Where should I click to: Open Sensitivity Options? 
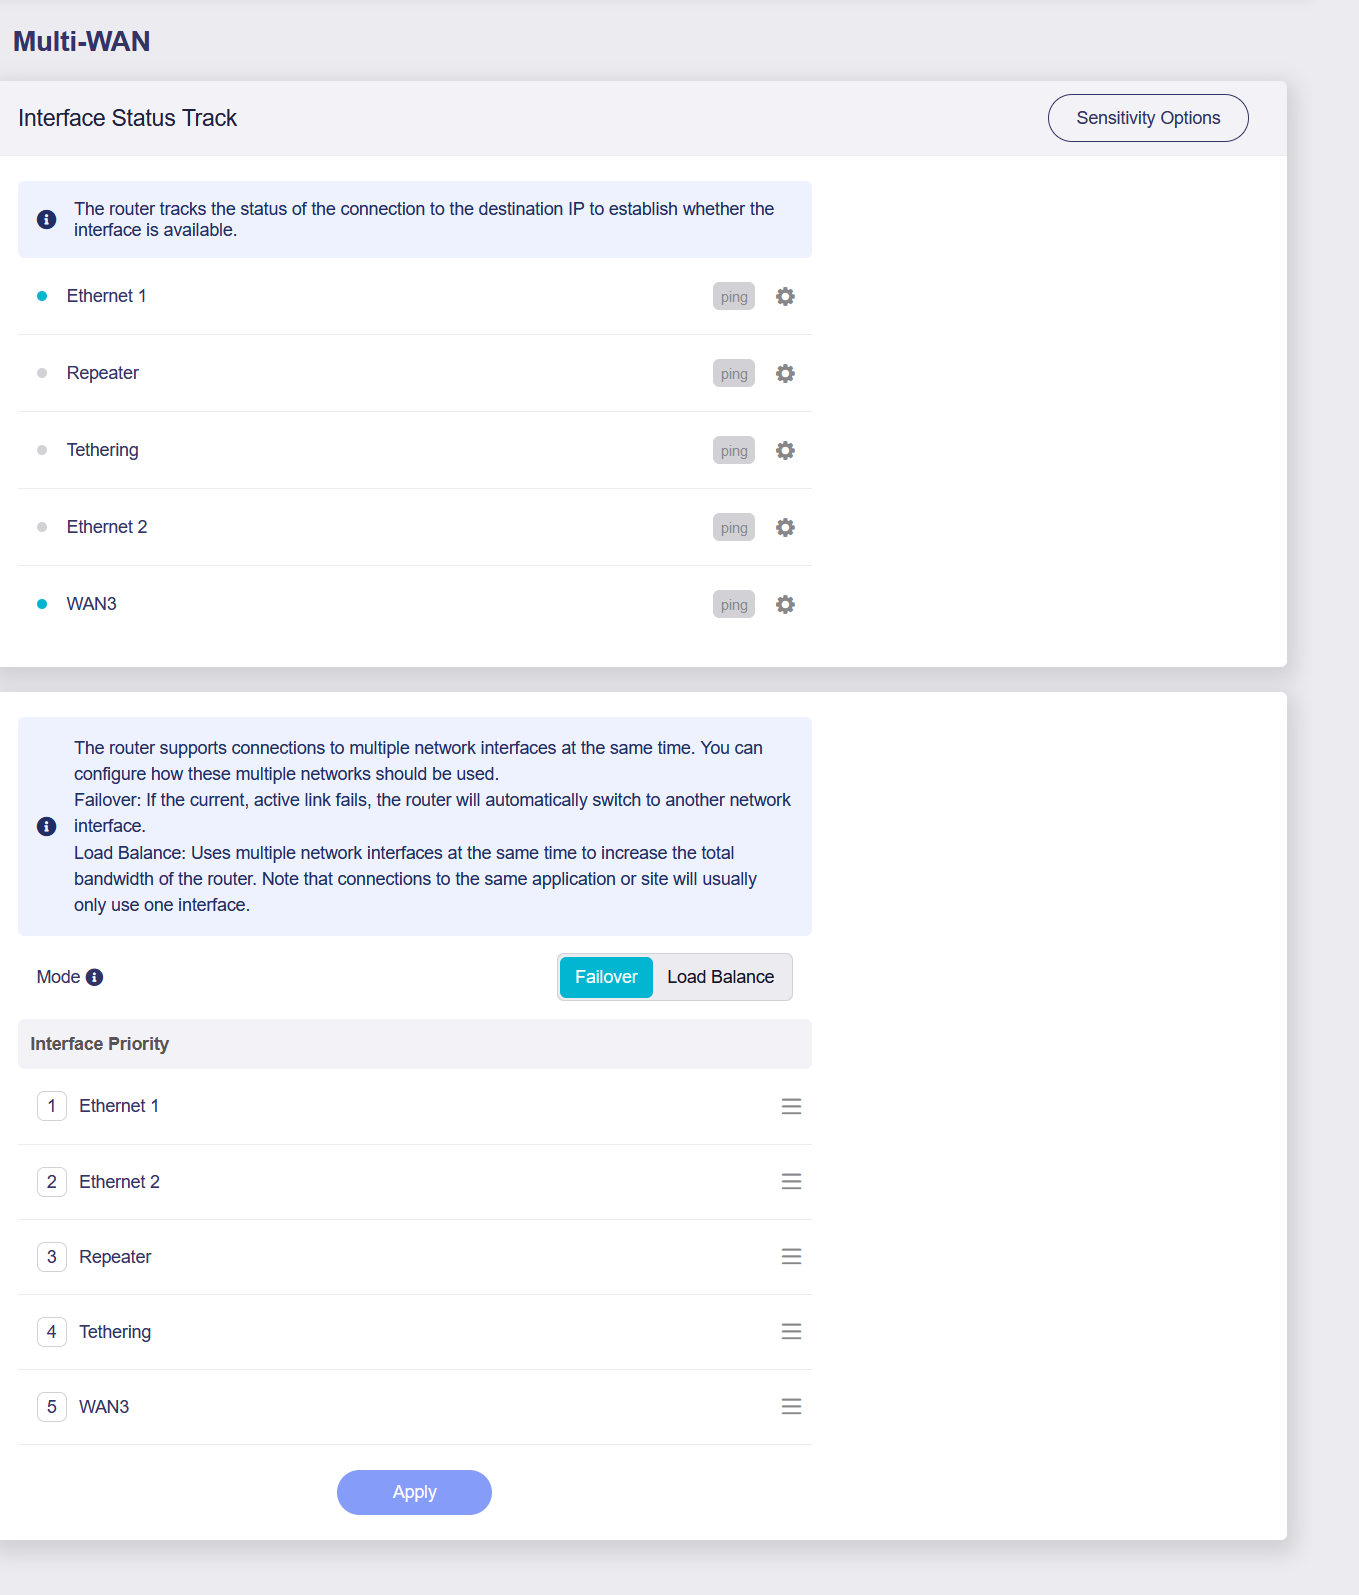[x=1147, y=118]
